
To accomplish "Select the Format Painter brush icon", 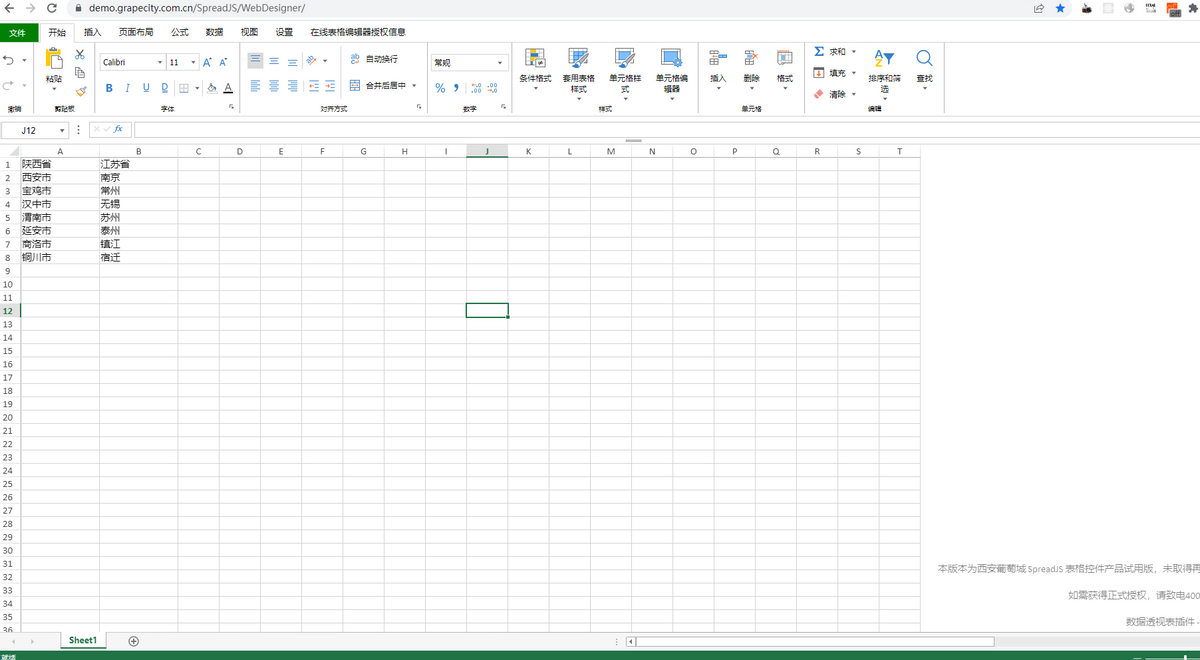I will click(80, 90).
